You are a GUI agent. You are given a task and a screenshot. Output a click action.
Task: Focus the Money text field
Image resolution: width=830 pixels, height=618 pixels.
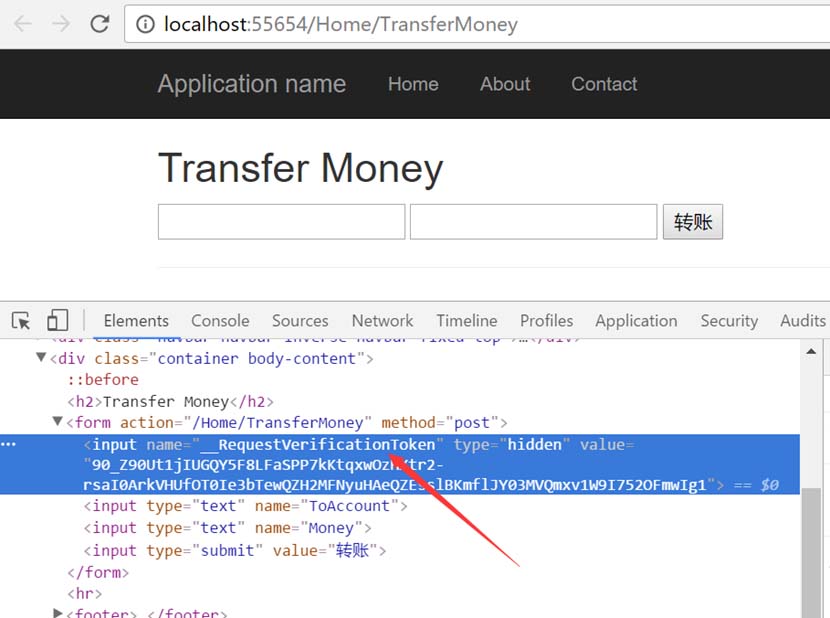click(x=534, y=222)
